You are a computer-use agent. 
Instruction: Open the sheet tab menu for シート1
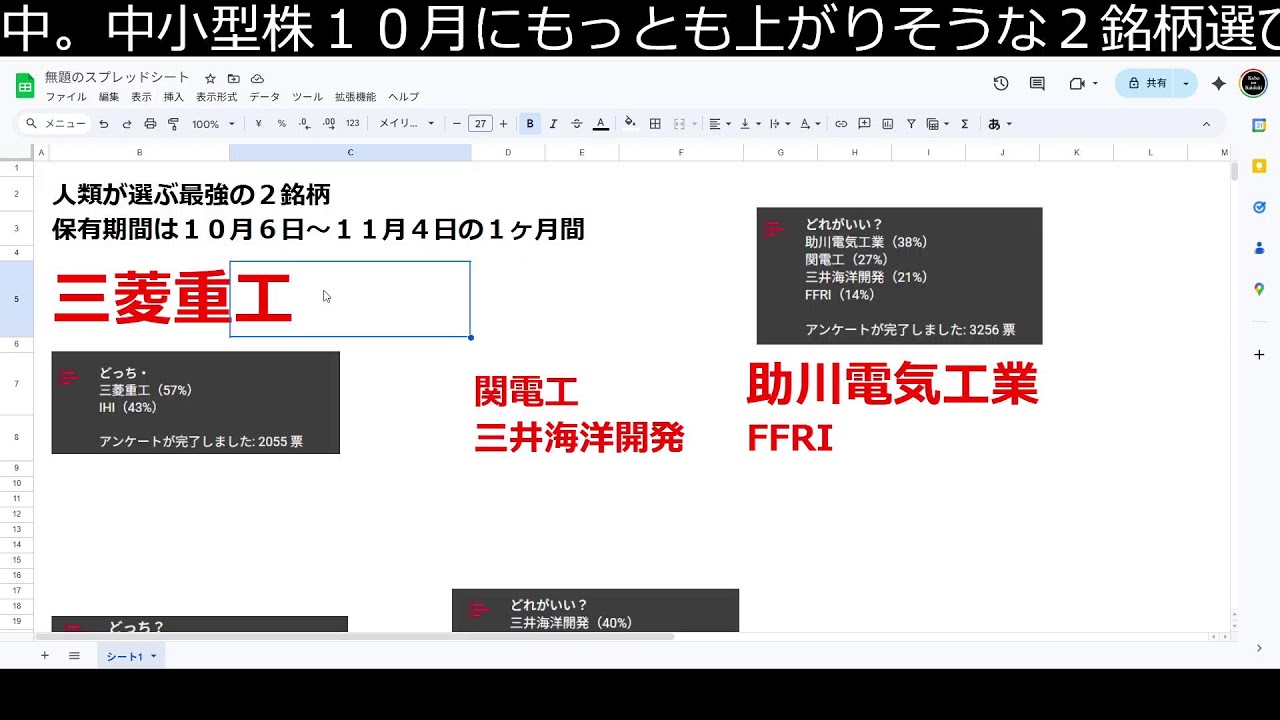click(152, 656)
